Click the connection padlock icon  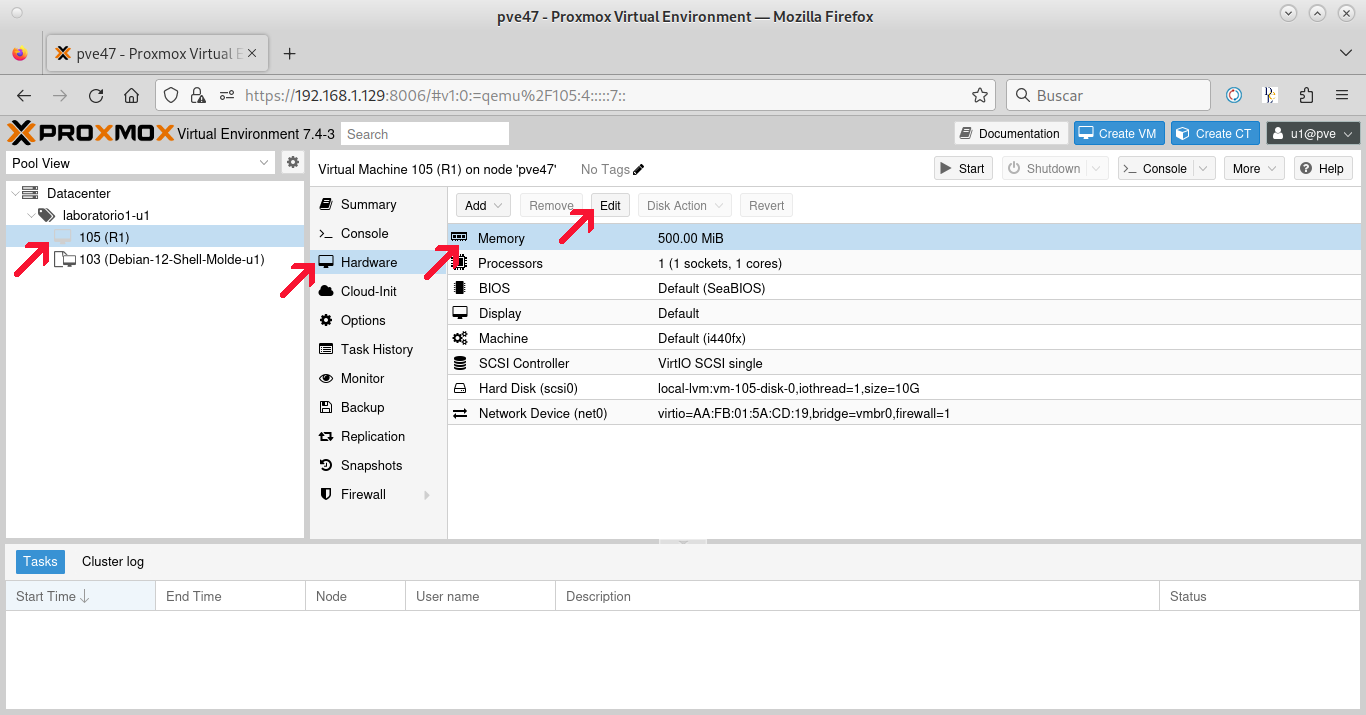198,96
